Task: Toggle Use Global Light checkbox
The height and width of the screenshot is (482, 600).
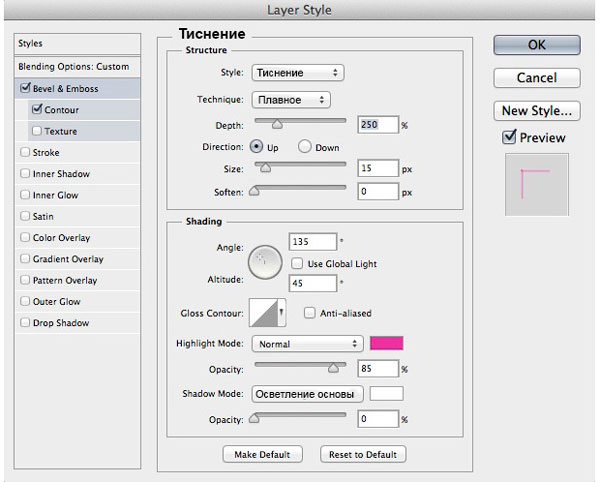Action: (297, 263)
